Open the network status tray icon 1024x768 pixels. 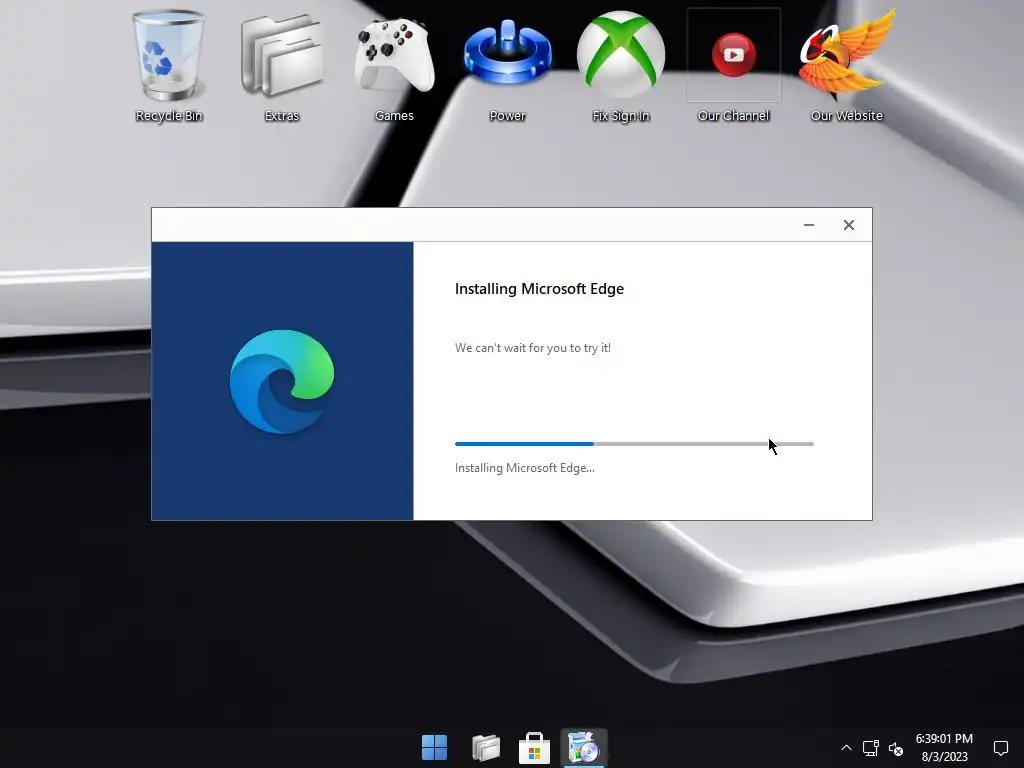click(871, 748)
